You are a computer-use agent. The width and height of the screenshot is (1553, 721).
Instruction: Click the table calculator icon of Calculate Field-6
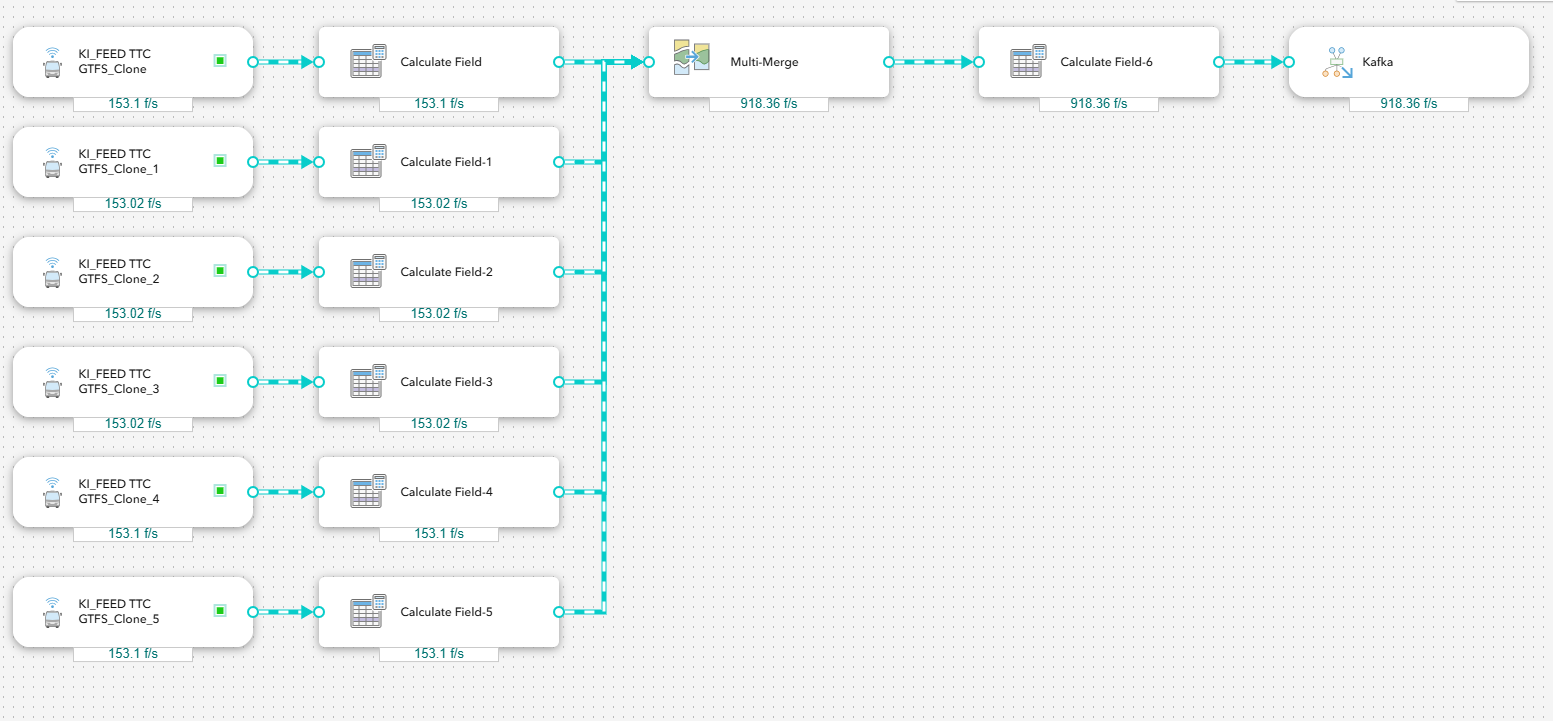click(x=1028, y=61)
